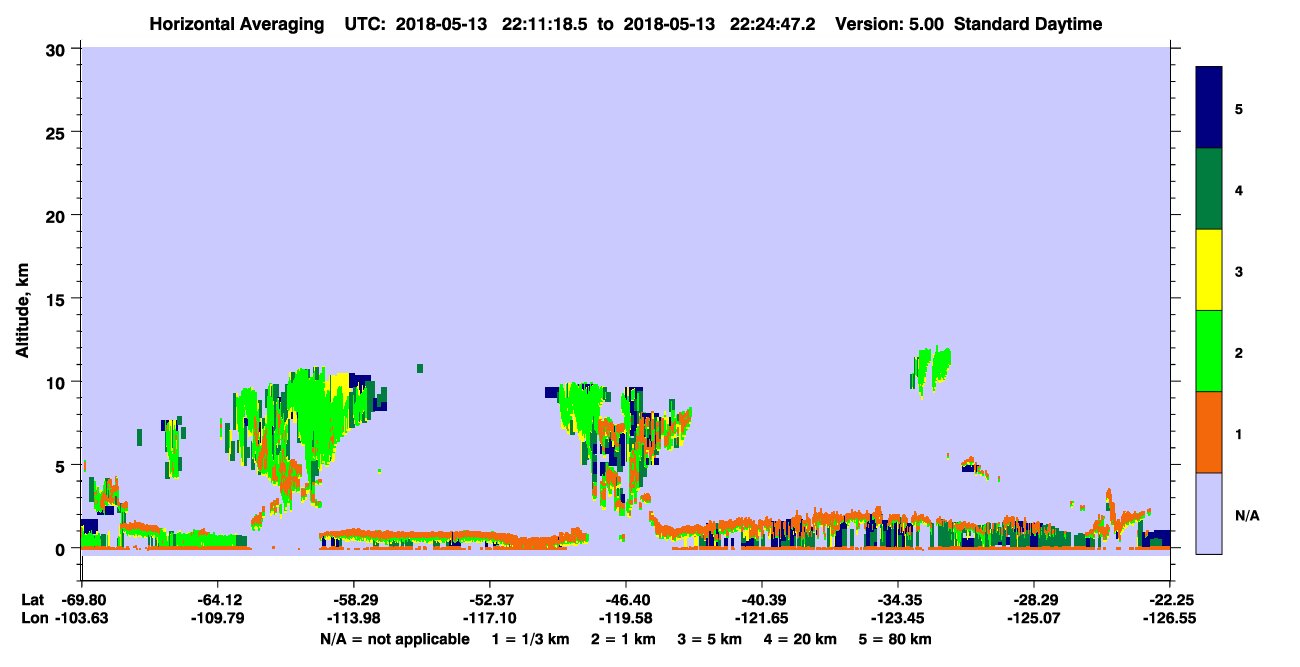Click latitude value -64.12
Screen dimensions: 1300x667
click(217, 600)
